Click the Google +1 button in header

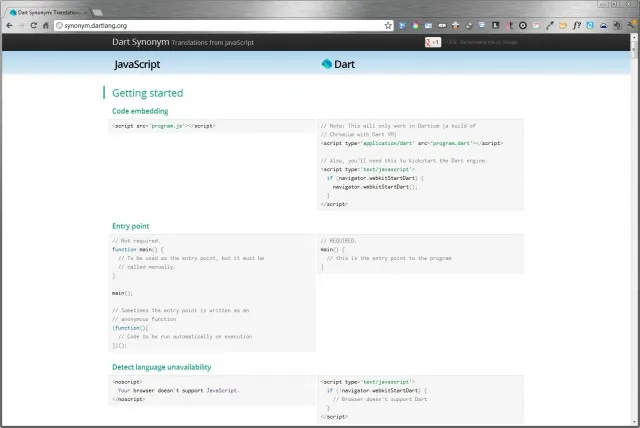pyautogui.click(x=433, y=42)
